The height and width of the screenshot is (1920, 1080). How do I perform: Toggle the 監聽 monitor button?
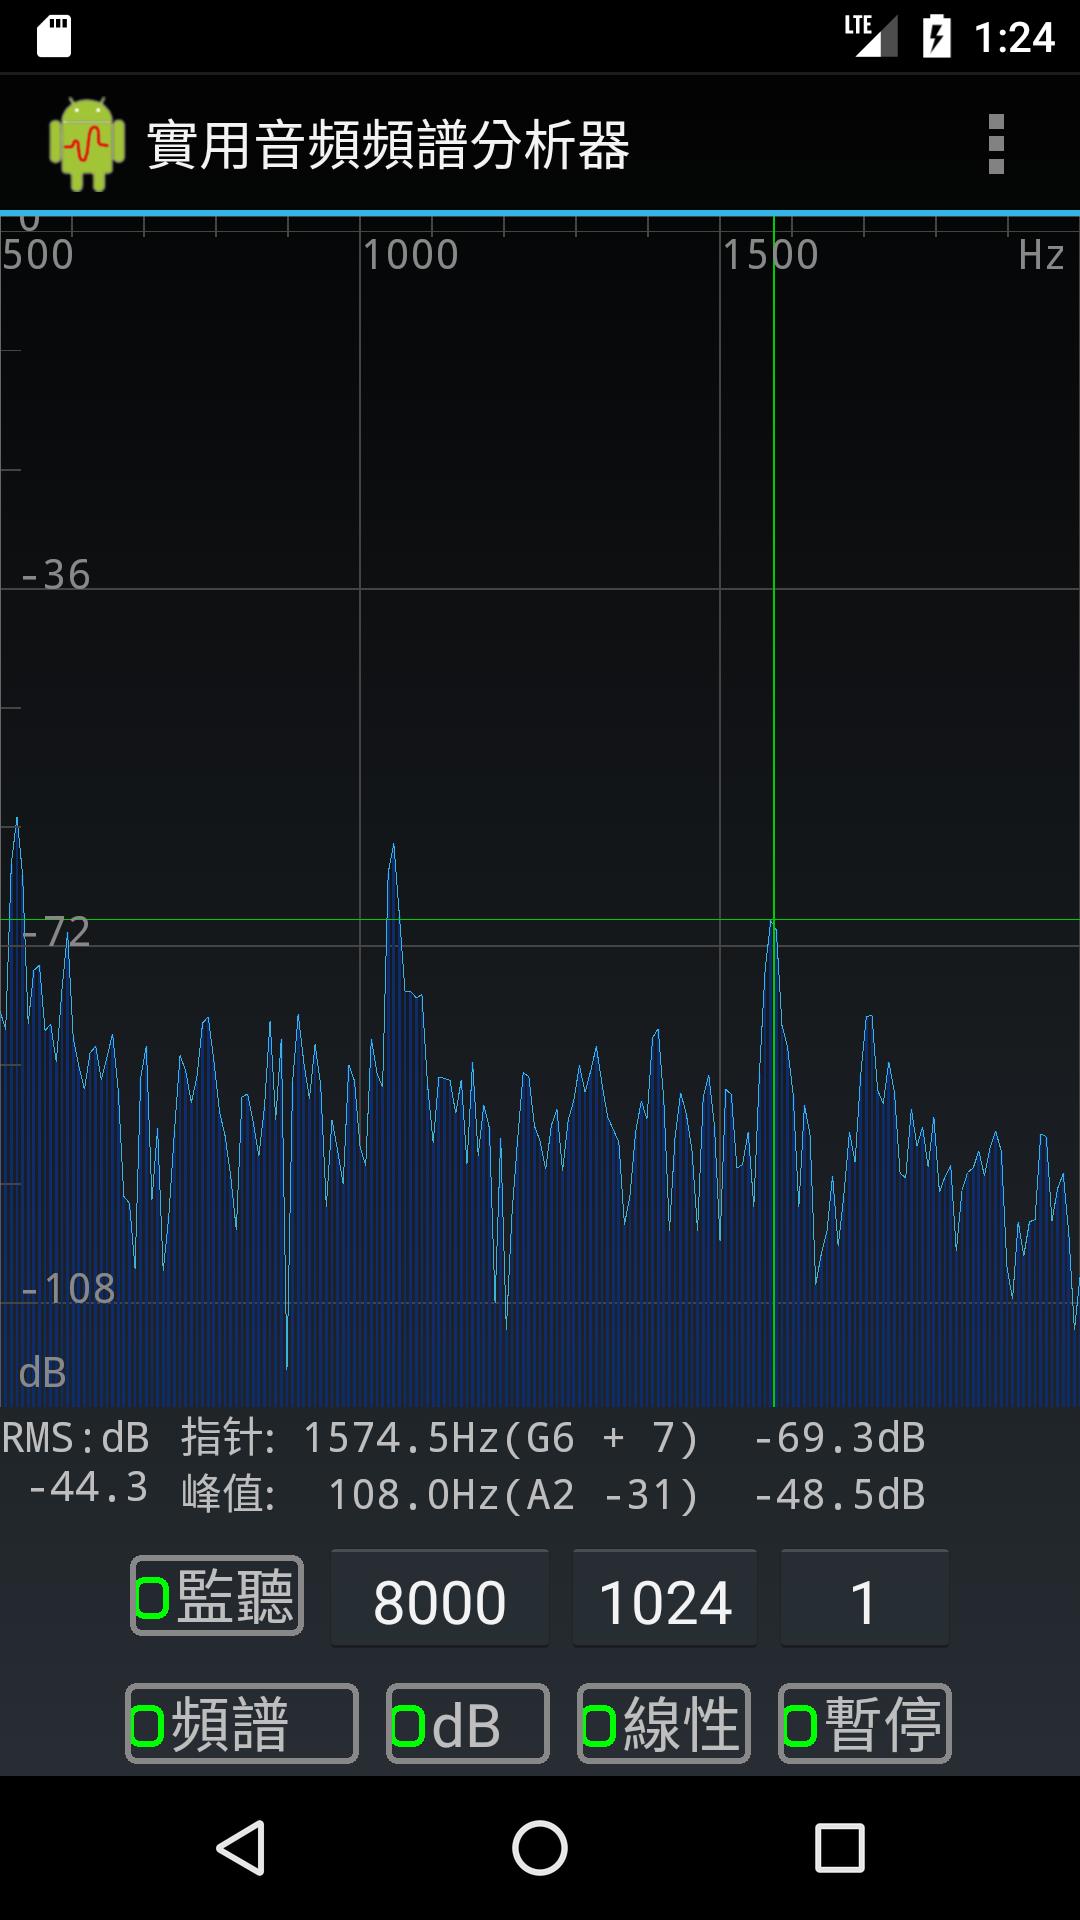coord(217,1596)
